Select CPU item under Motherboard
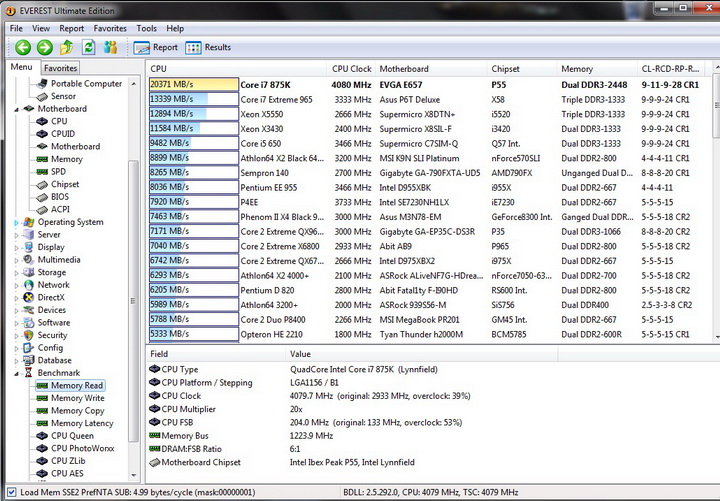This screenshot has width=720, height=501. pos(59,121)
